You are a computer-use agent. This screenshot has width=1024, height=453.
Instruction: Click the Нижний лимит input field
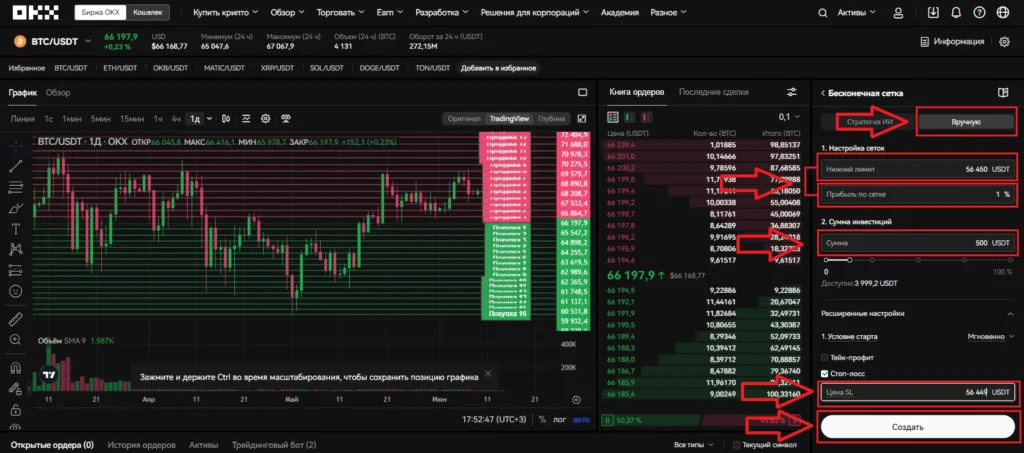tap(917, 169)
